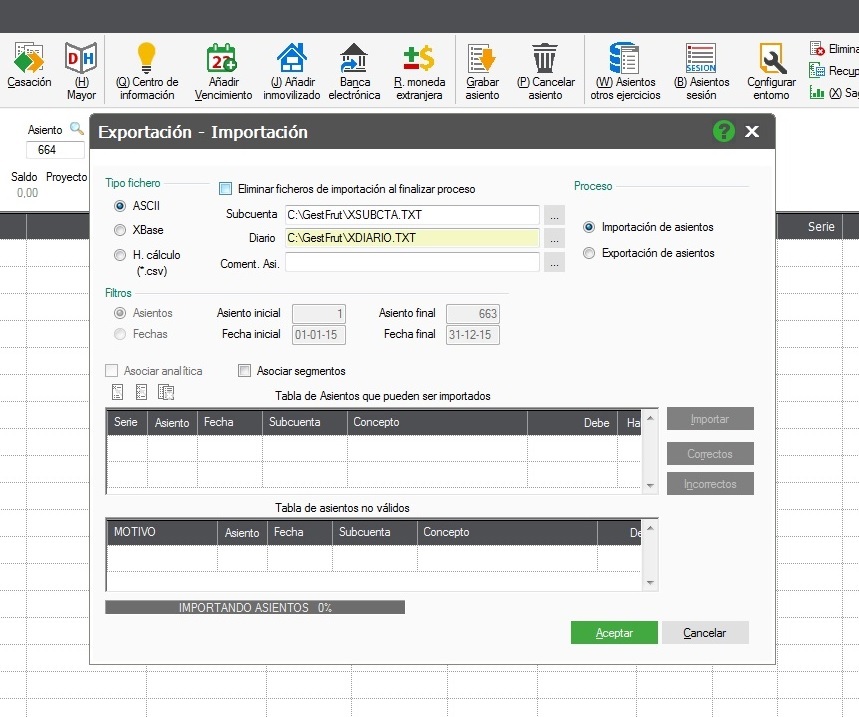Click the R. moneda extranjera icon
The height and width of the screenshot is (717, 859).
click(x=418, y=58)
